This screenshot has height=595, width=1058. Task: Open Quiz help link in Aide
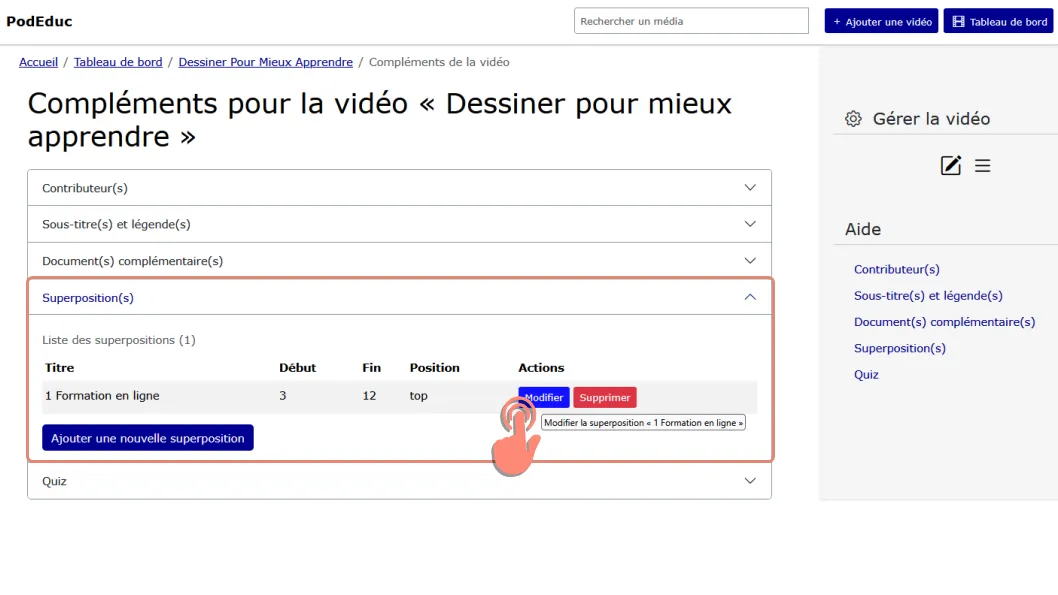pyautogui.click(x=866, y=374)
